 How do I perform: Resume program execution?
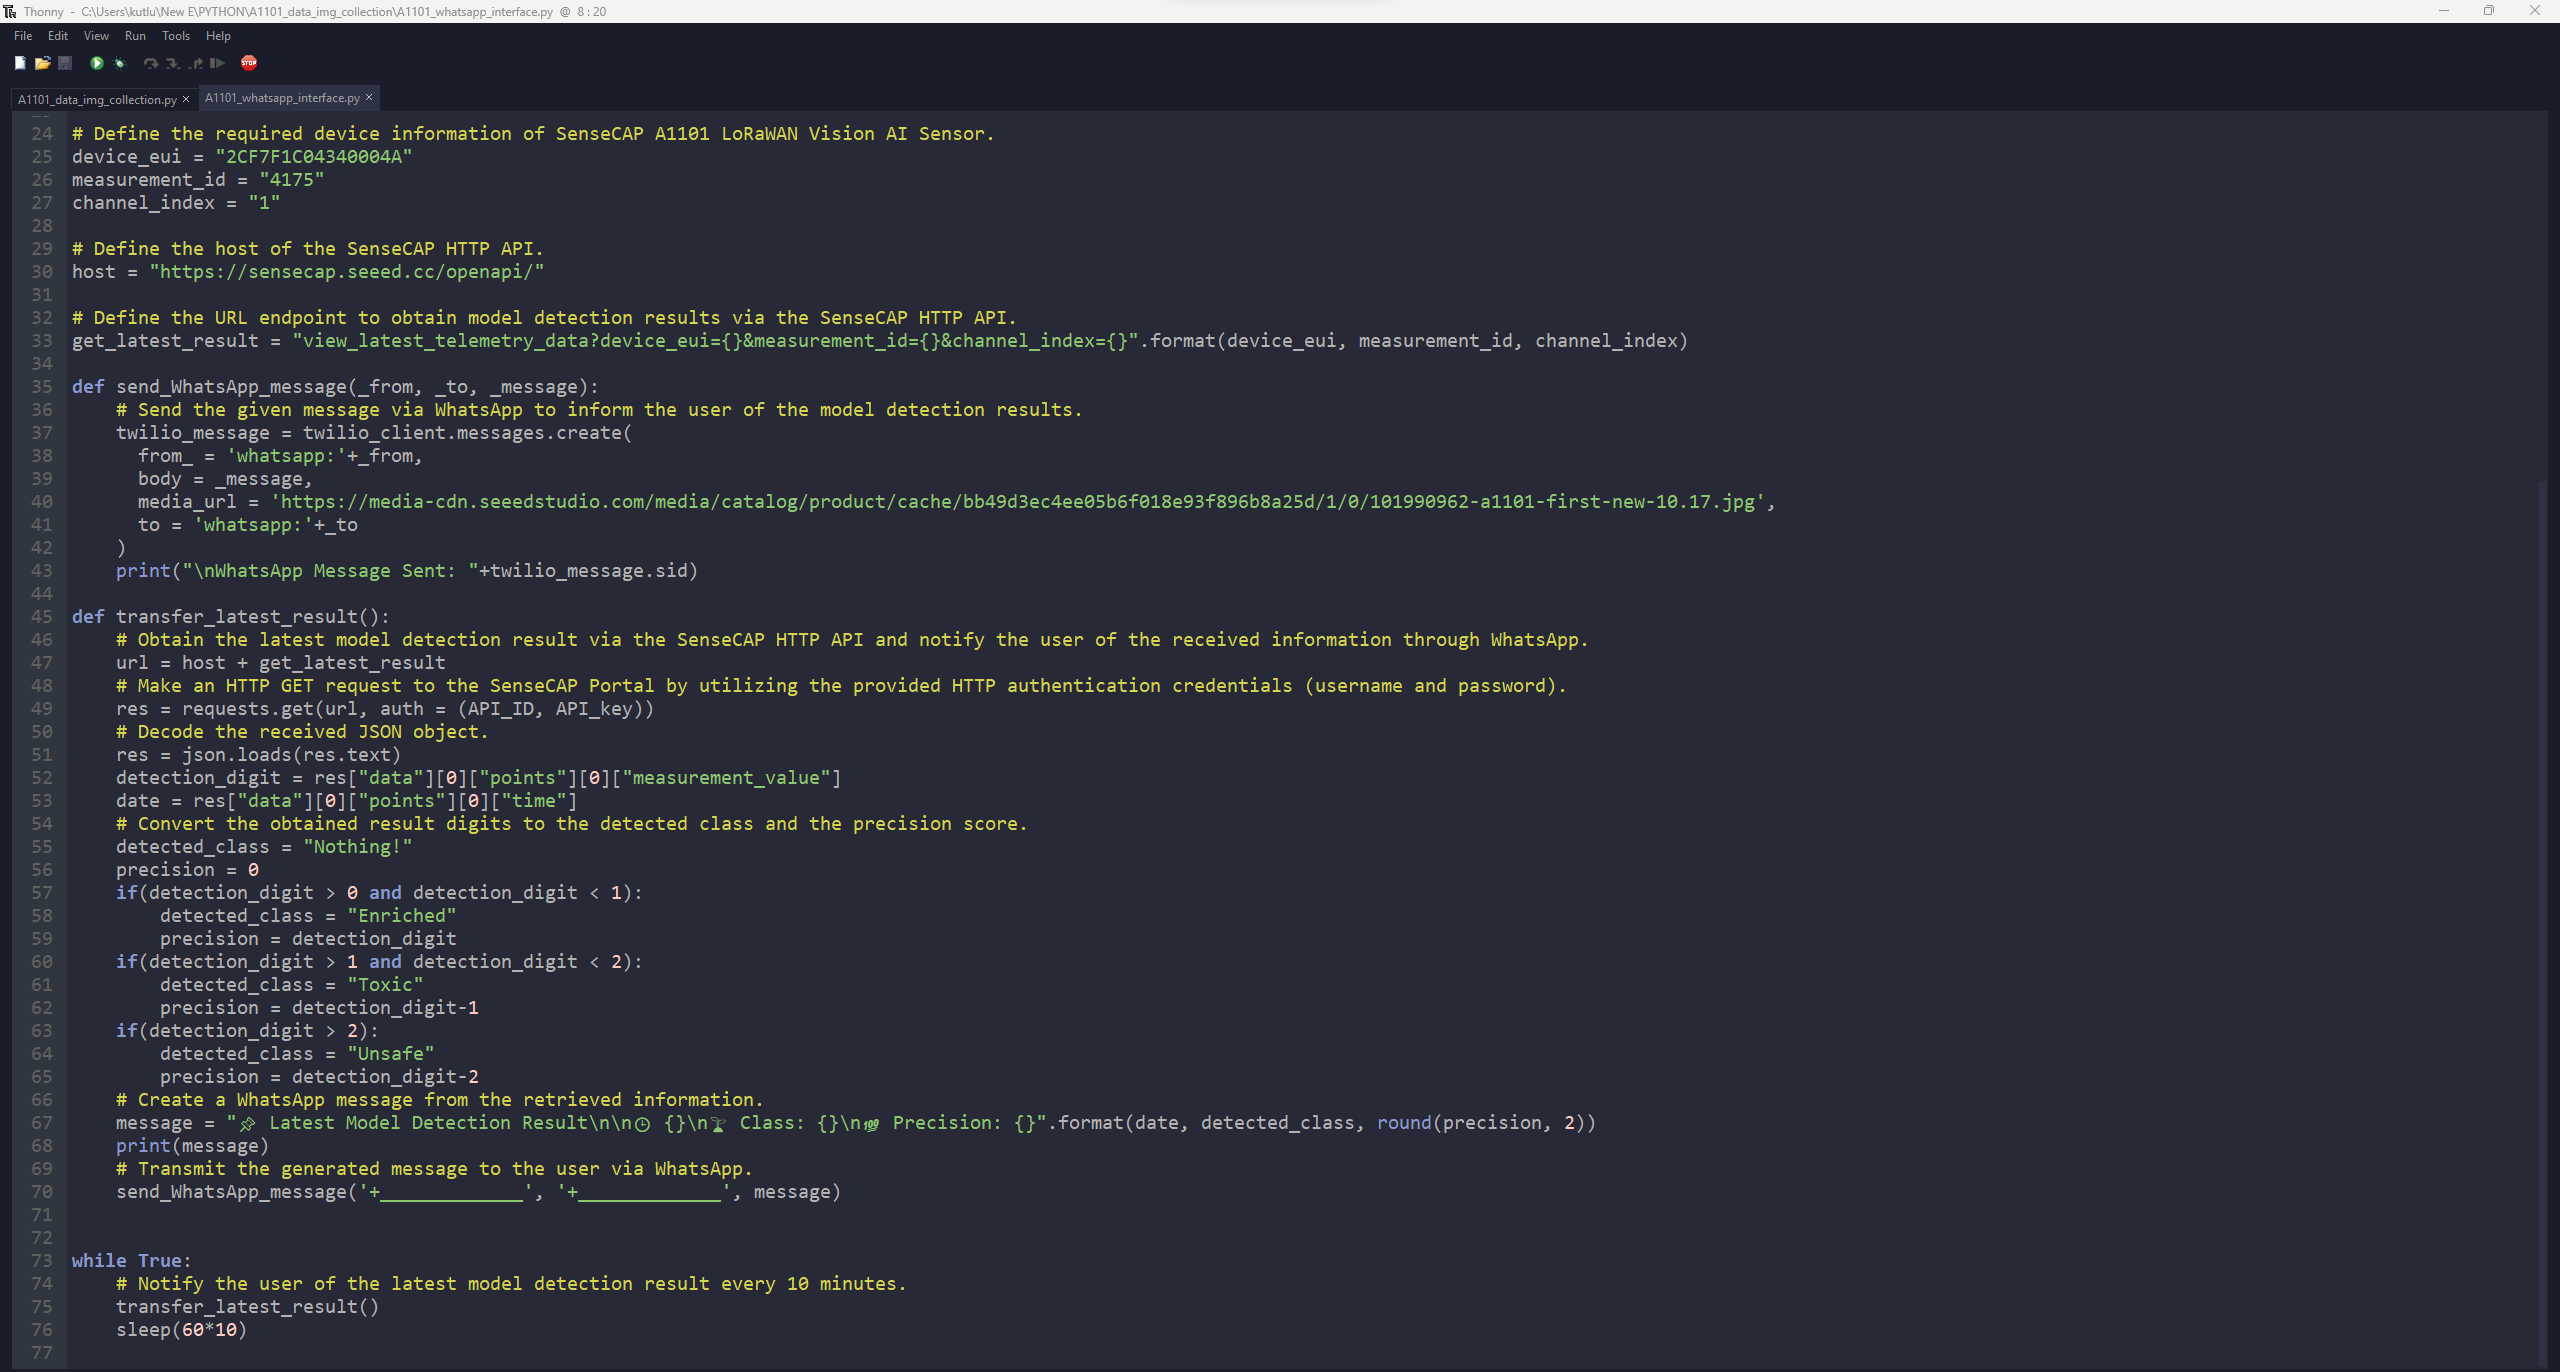click(x=216, y=63)
